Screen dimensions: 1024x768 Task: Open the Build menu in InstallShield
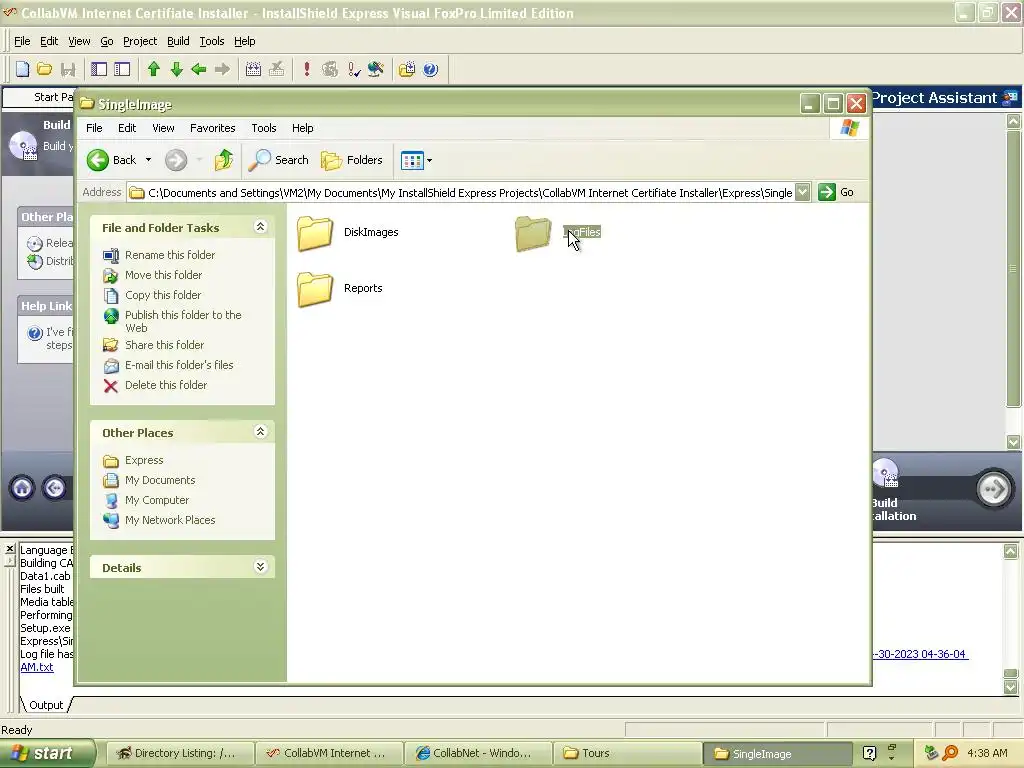coord(178,41)
